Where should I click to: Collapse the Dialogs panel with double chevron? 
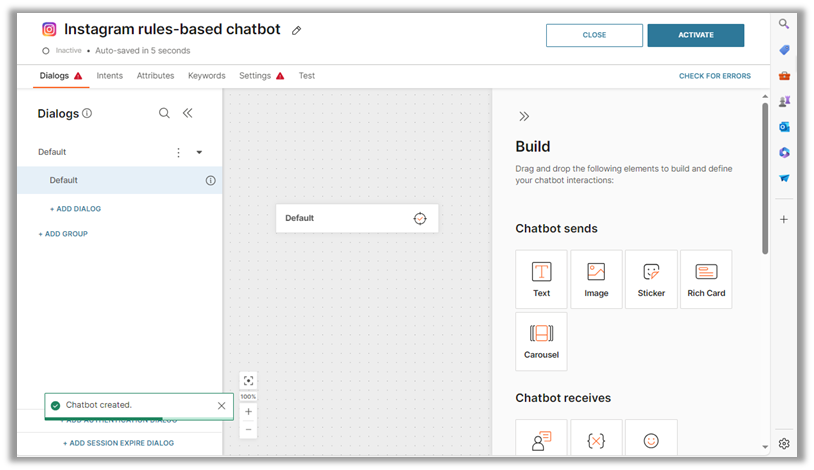(x=187, y=113)
